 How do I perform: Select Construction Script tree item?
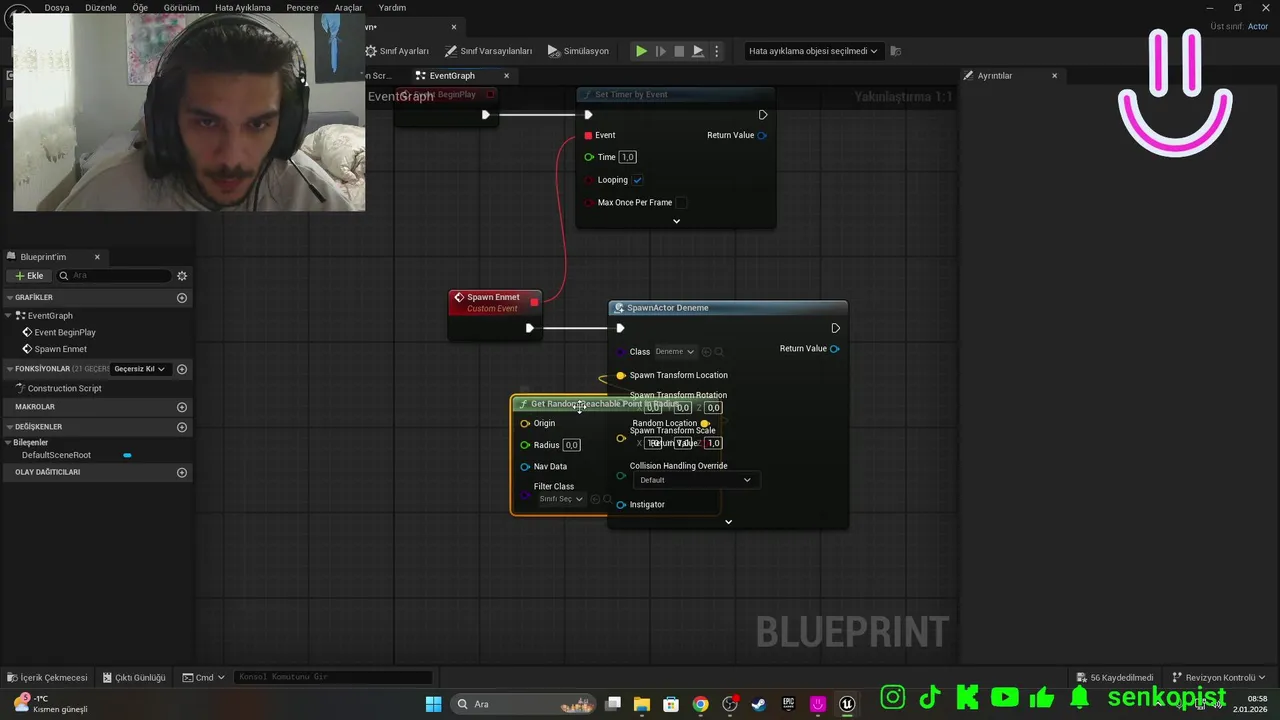[64, 388]
